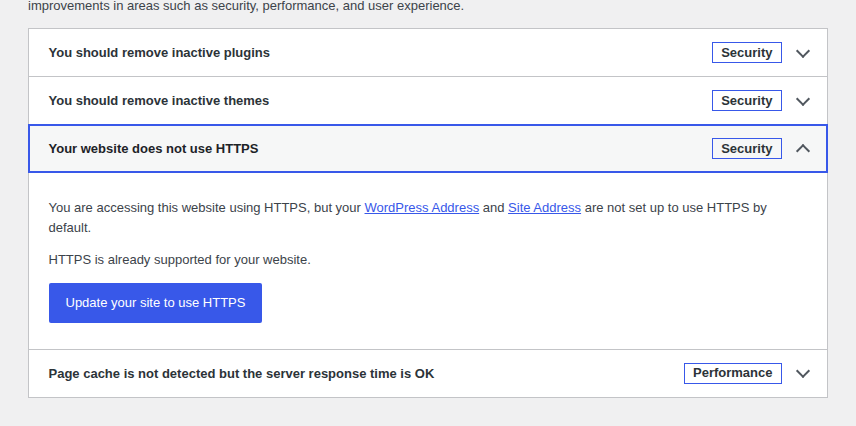
Task: Expand the inactive plugins chevron
Action: coord(802,54)
